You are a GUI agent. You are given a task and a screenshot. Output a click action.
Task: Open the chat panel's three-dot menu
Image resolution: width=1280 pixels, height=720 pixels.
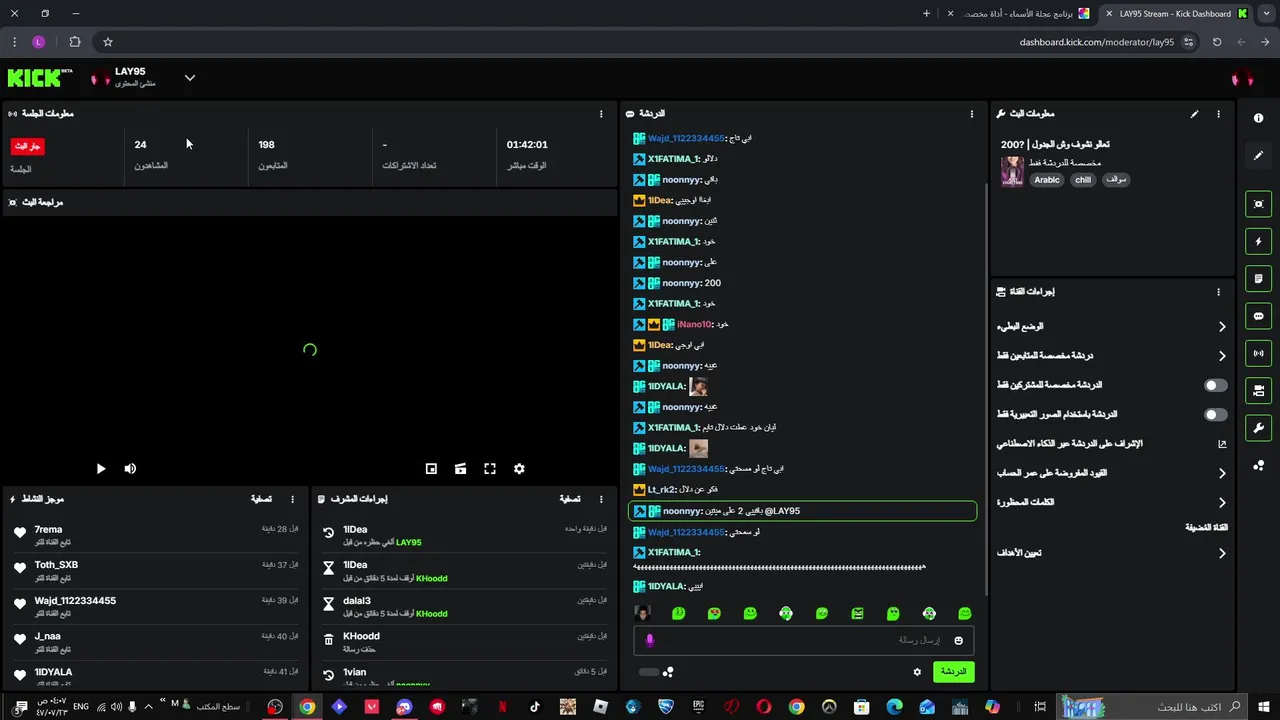coord(971,114)
